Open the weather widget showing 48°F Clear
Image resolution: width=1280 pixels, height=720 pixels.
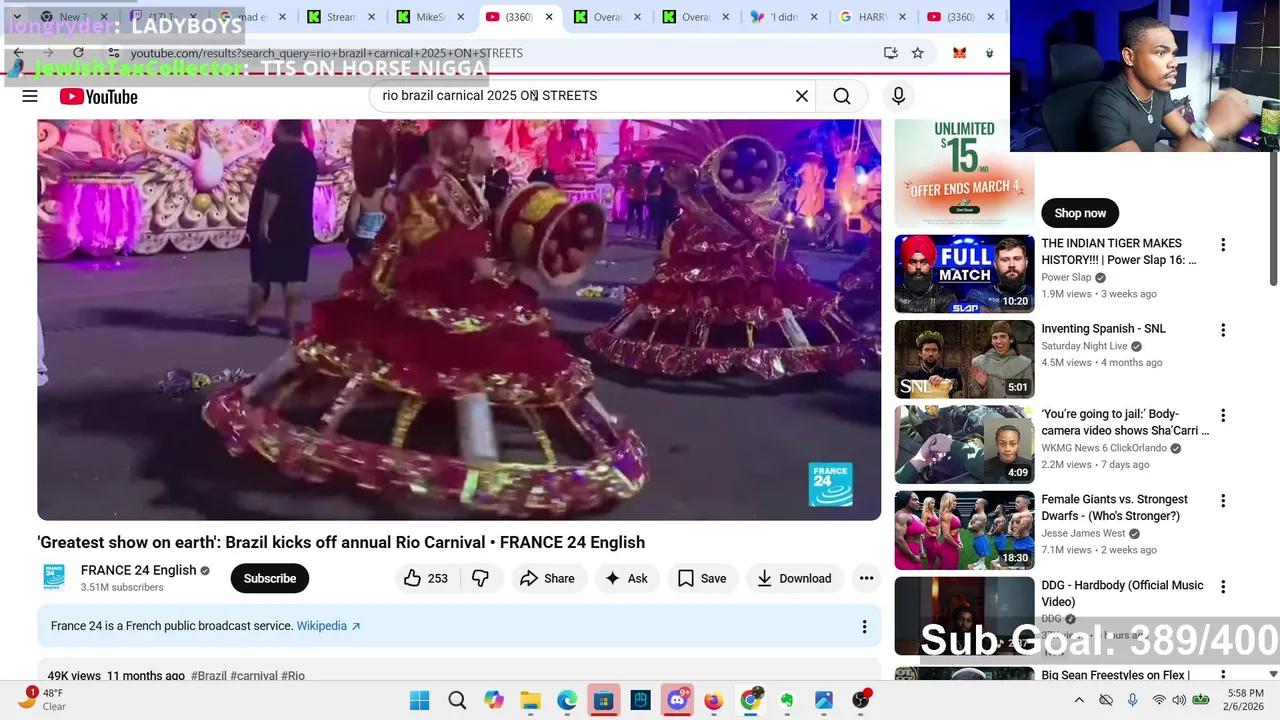pos(42,700)
